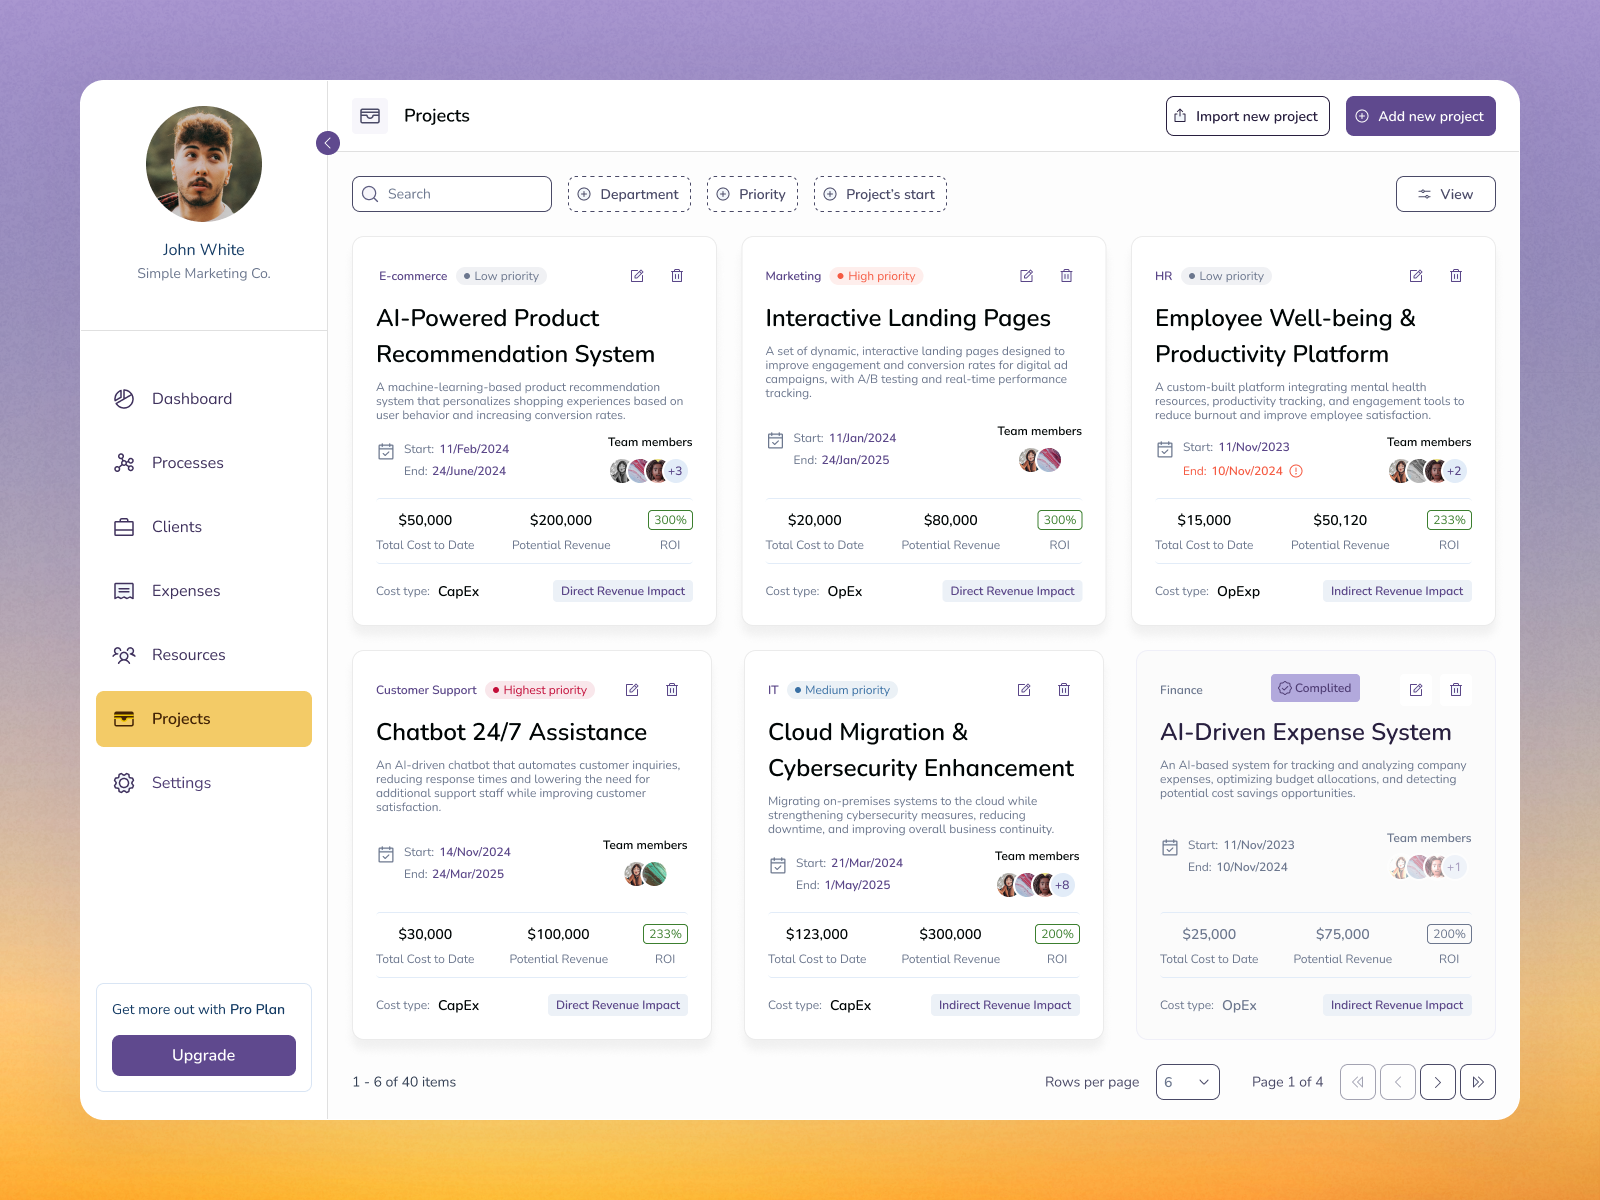Click the AI-Driven Expense System title
Image resolution: width=1600 pixels, height=1200 pixels.
click(x=1305, y=732)
